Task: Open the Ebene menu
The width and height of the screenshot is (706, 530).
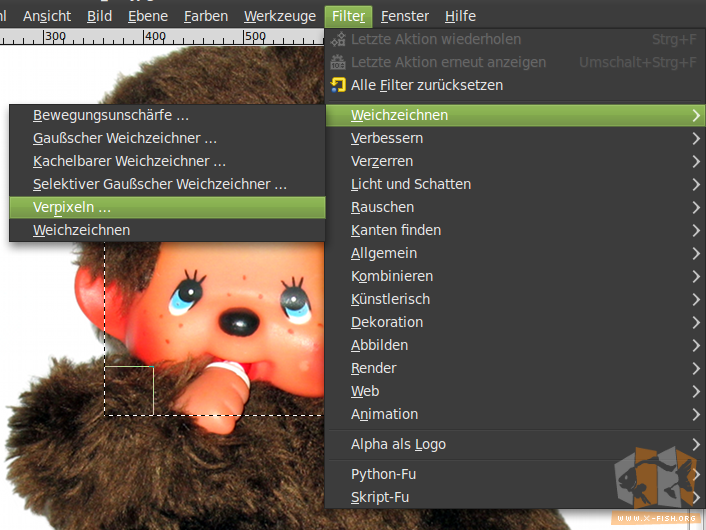Action: 148,16
